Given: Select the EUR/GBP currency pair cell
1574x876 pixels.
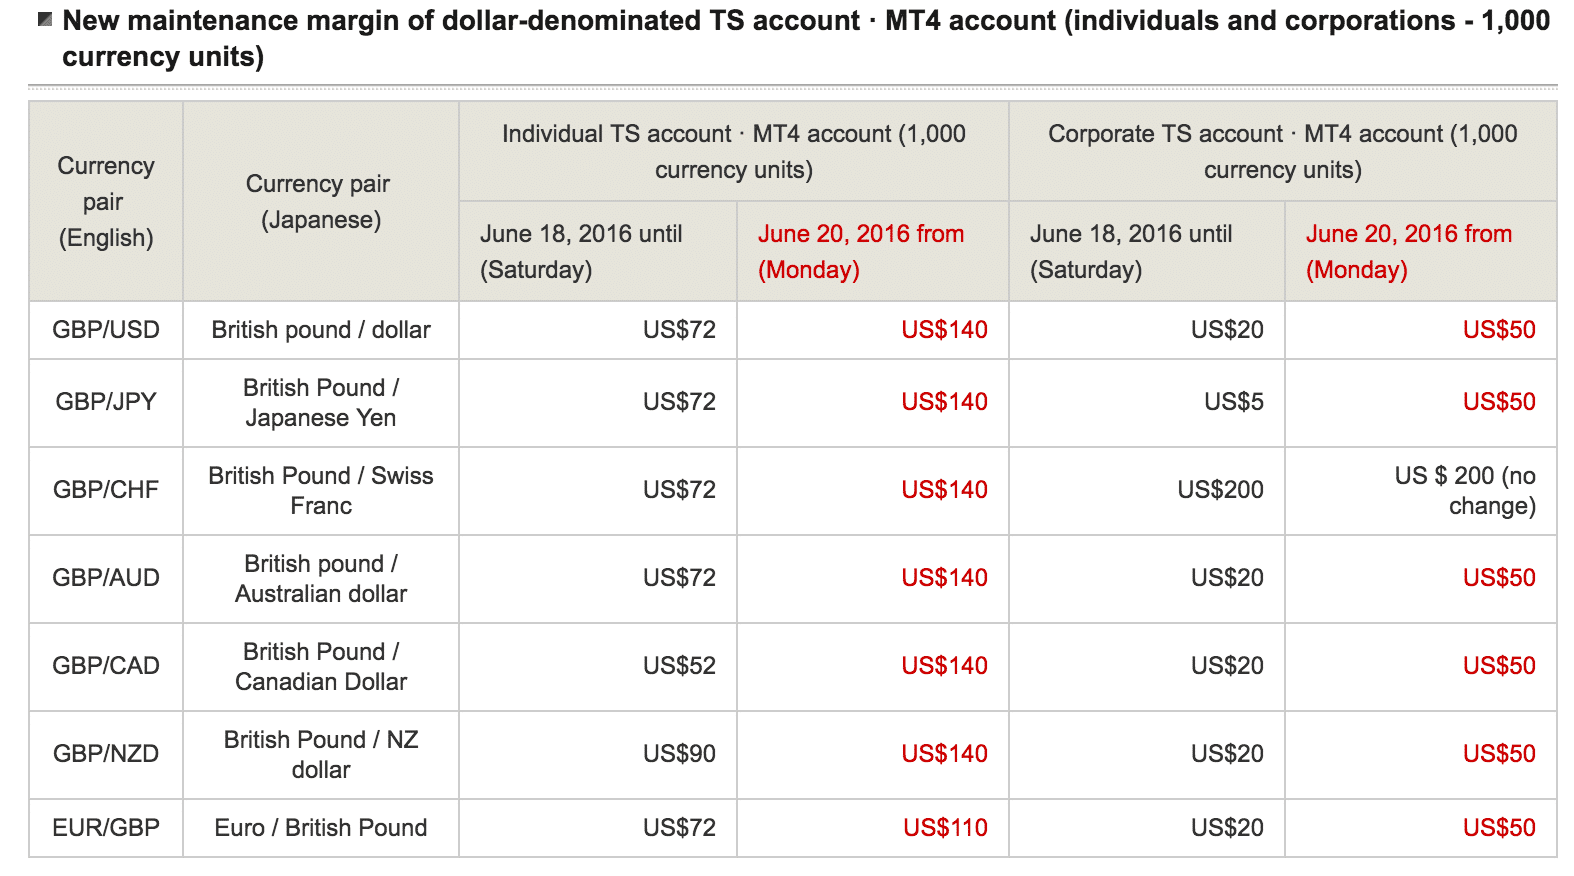Looking at the screenshot, I should pos(106,828).
